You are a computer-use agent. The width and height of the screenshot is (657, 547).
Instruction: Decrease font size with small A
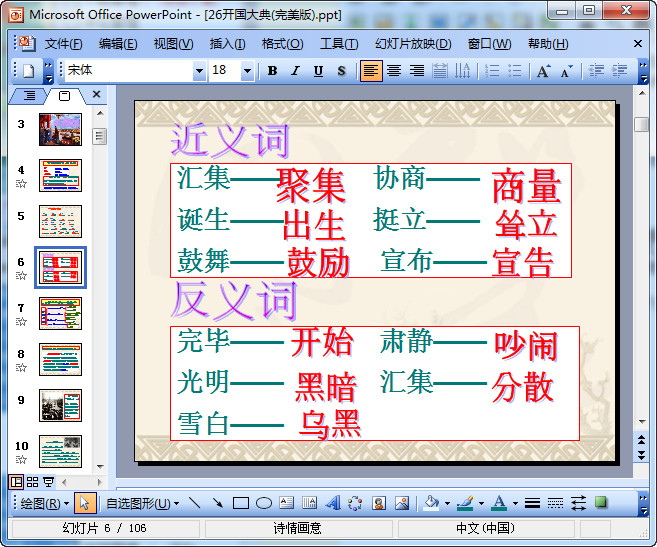(x=566, y=71)
